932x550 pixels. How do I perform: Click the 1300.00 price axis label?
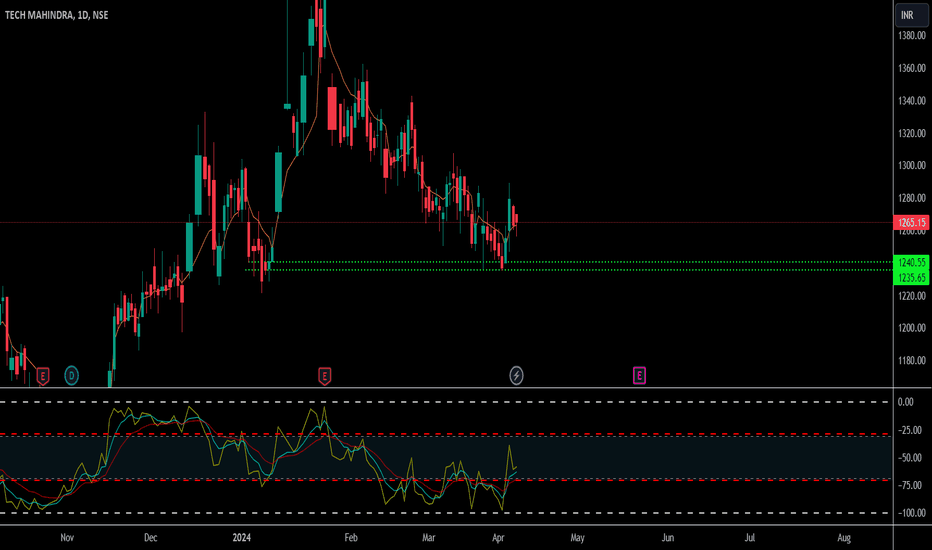(x=912, y=165)
